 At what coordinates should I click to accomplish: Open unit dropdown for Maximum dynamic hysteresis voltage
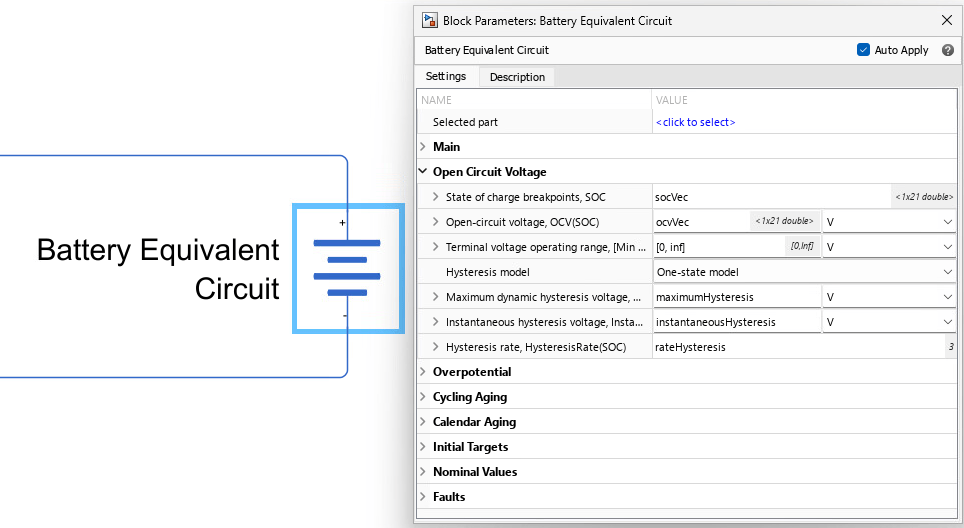889,297
